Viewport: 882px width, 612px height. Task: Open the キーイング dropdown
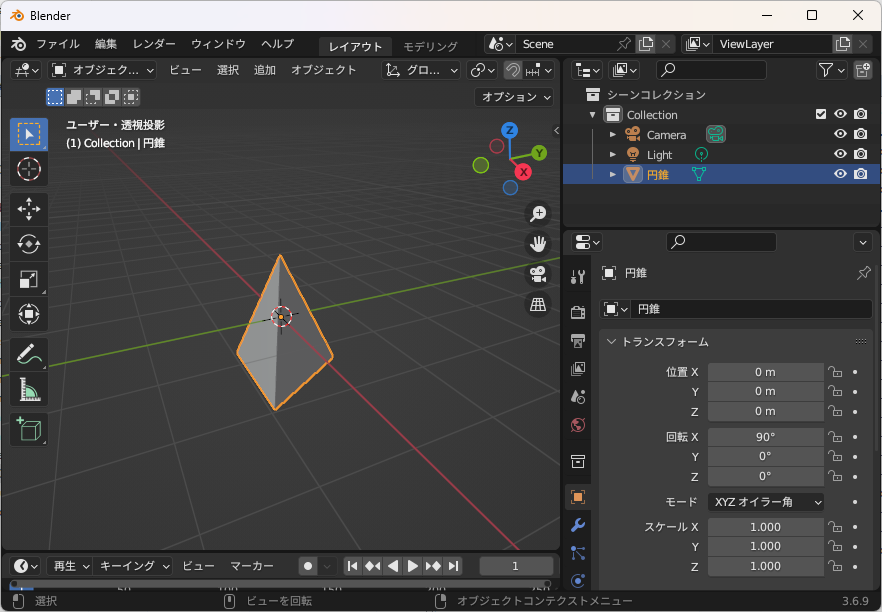132,566
